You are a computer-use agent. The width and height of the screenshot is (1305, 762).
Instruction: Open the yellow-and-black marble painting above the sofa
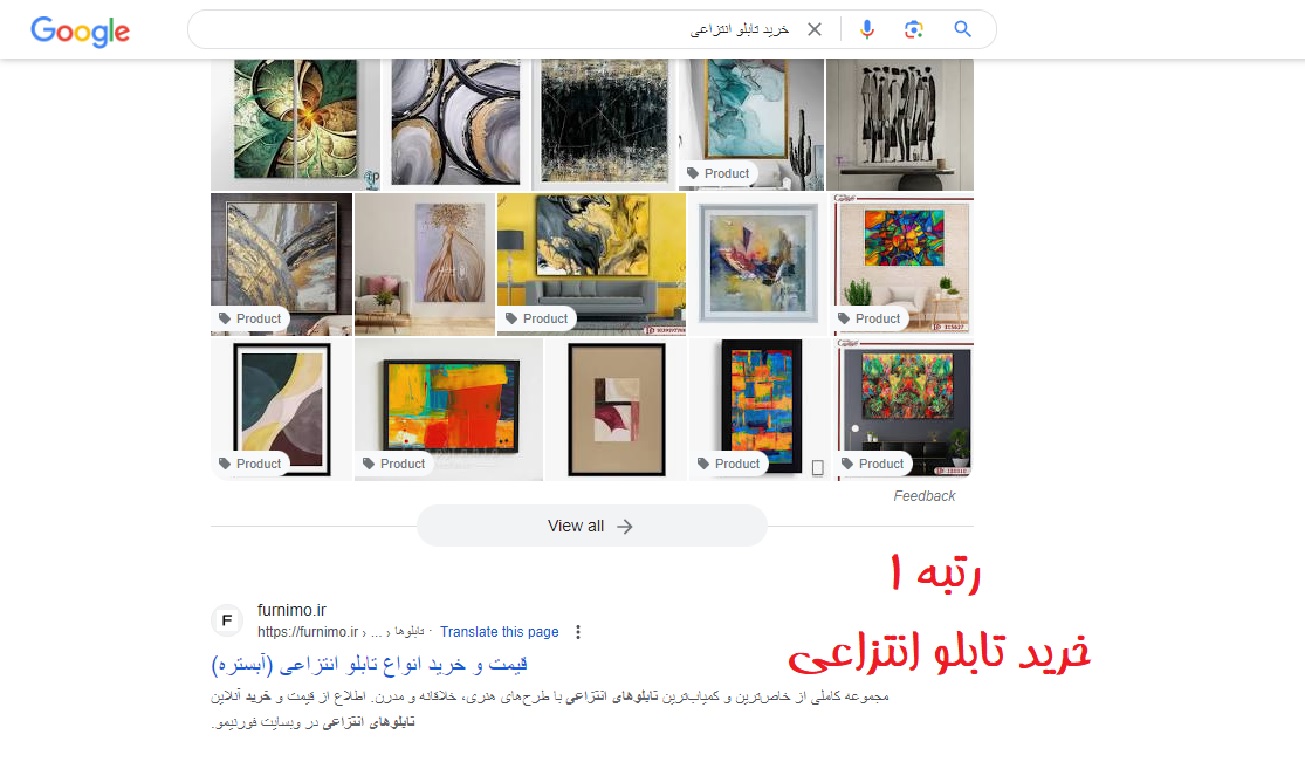pos(591,264)
